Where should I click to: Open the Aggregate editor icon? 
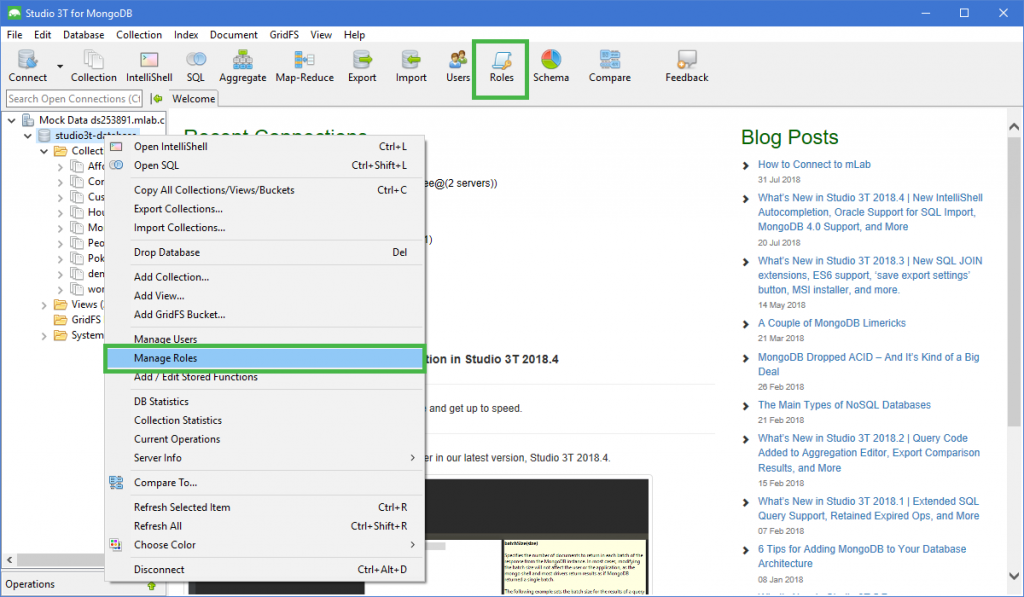coord(242,67)
